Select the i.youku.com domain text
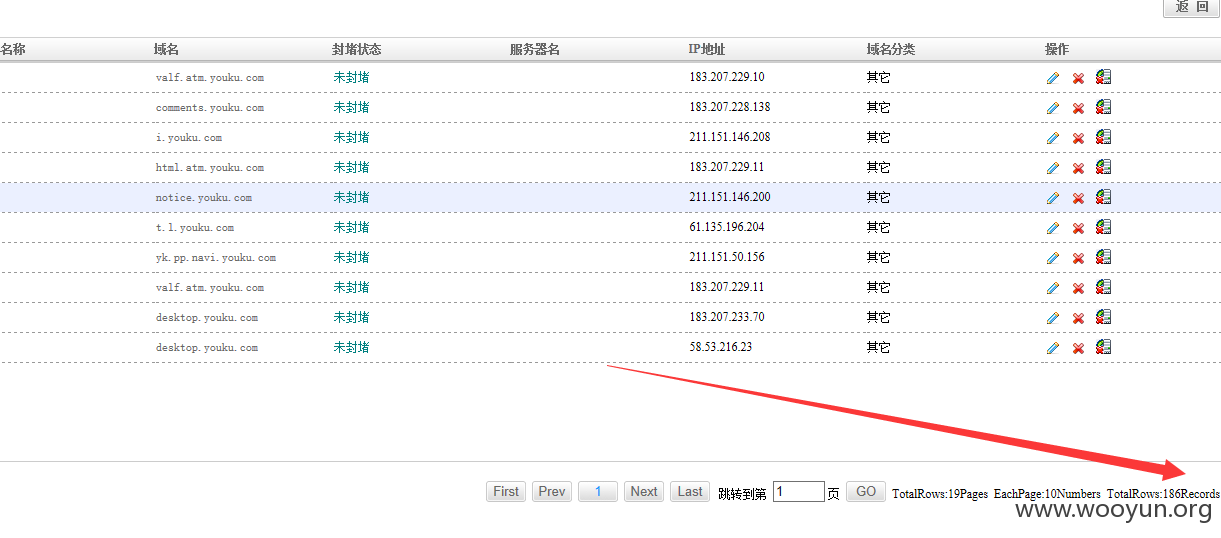The height and width of the screenshot is (538, 1221). tap(189, 138)
